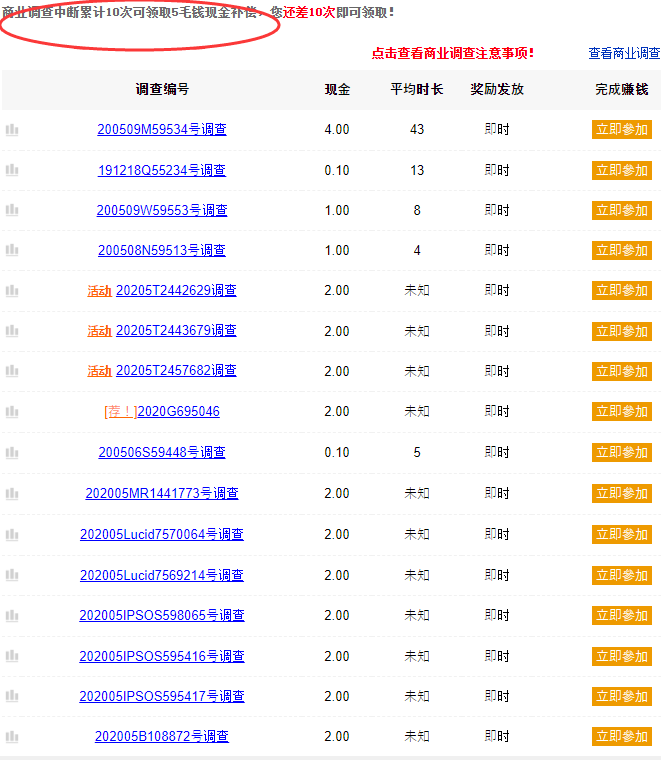This screenshot has width=661, height=760.
Task: Click bar chart icon beside 191218Q55234号调查
Action: pyautogui.click(x=12, y=170)
